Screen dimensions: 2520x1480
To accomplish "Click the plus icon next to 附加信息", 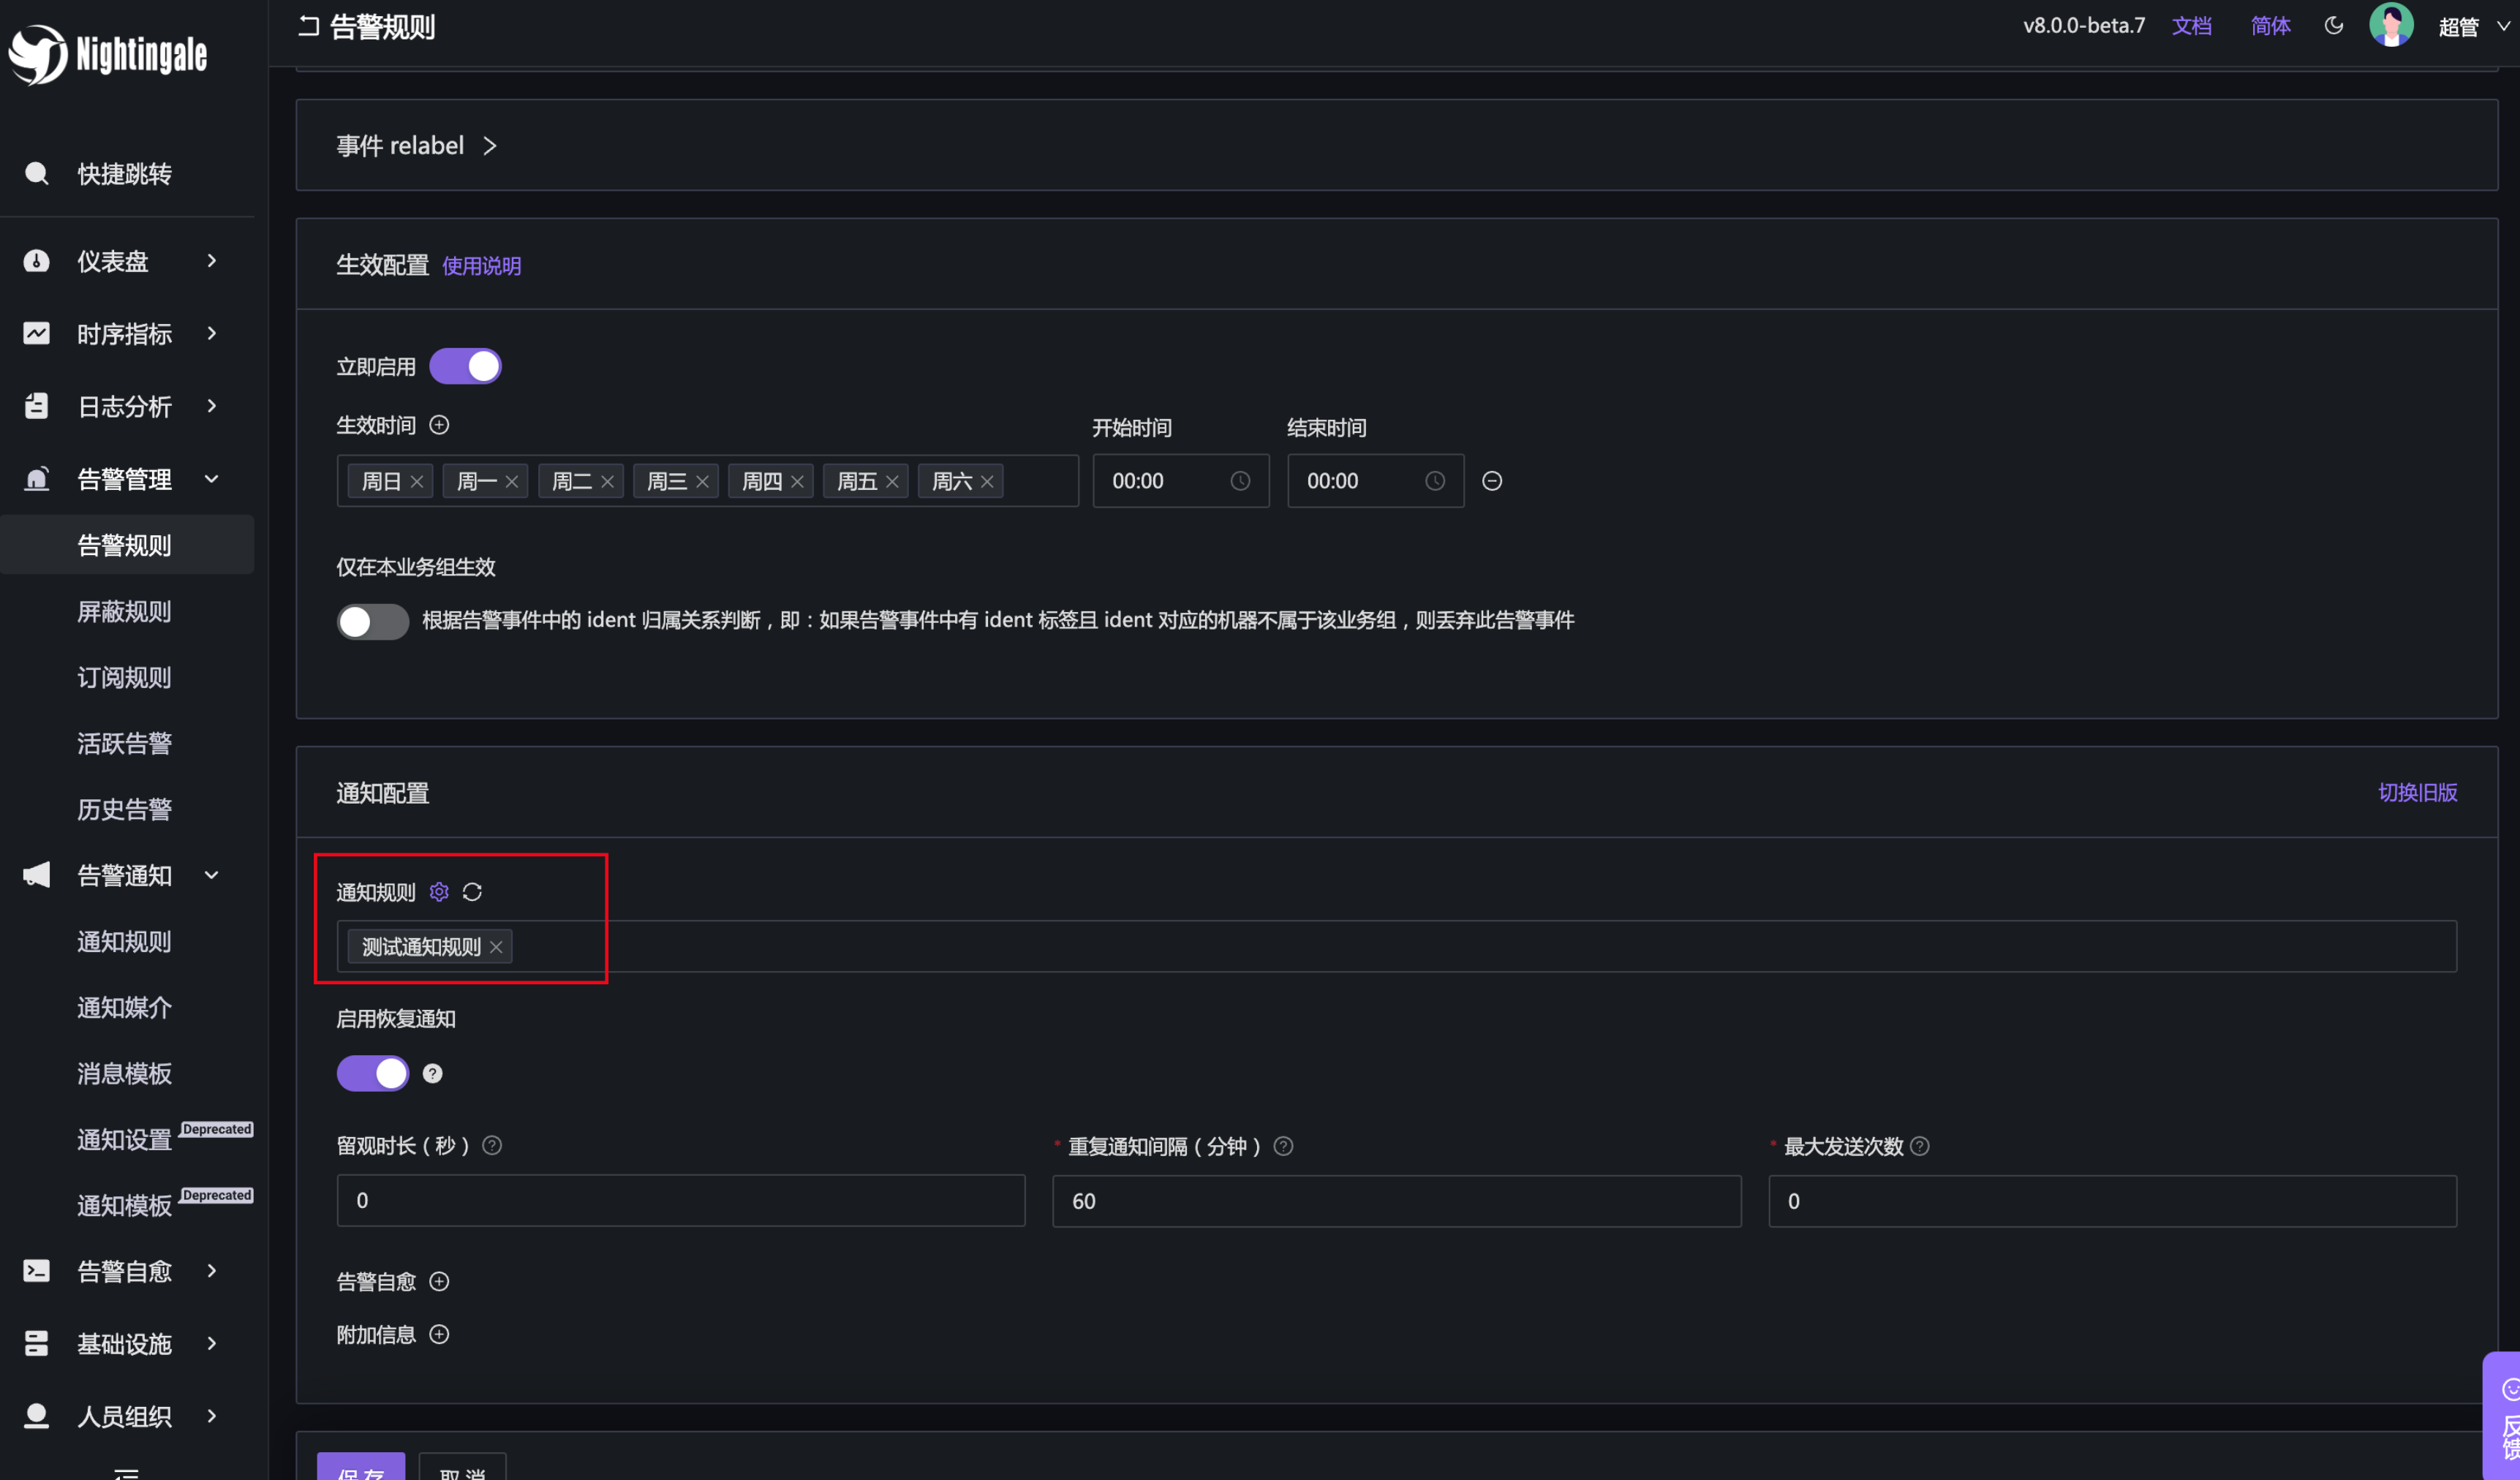I will tap(439, 1334).
